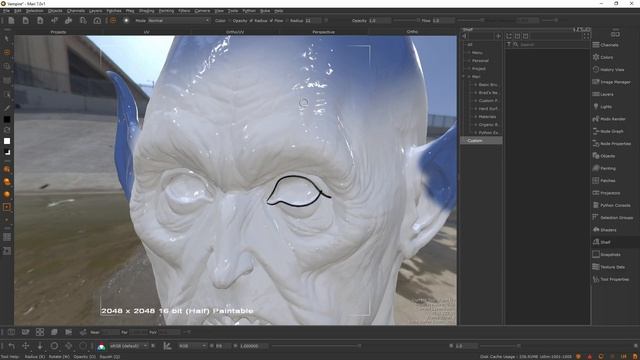Open the Python menu

(249, 11)
